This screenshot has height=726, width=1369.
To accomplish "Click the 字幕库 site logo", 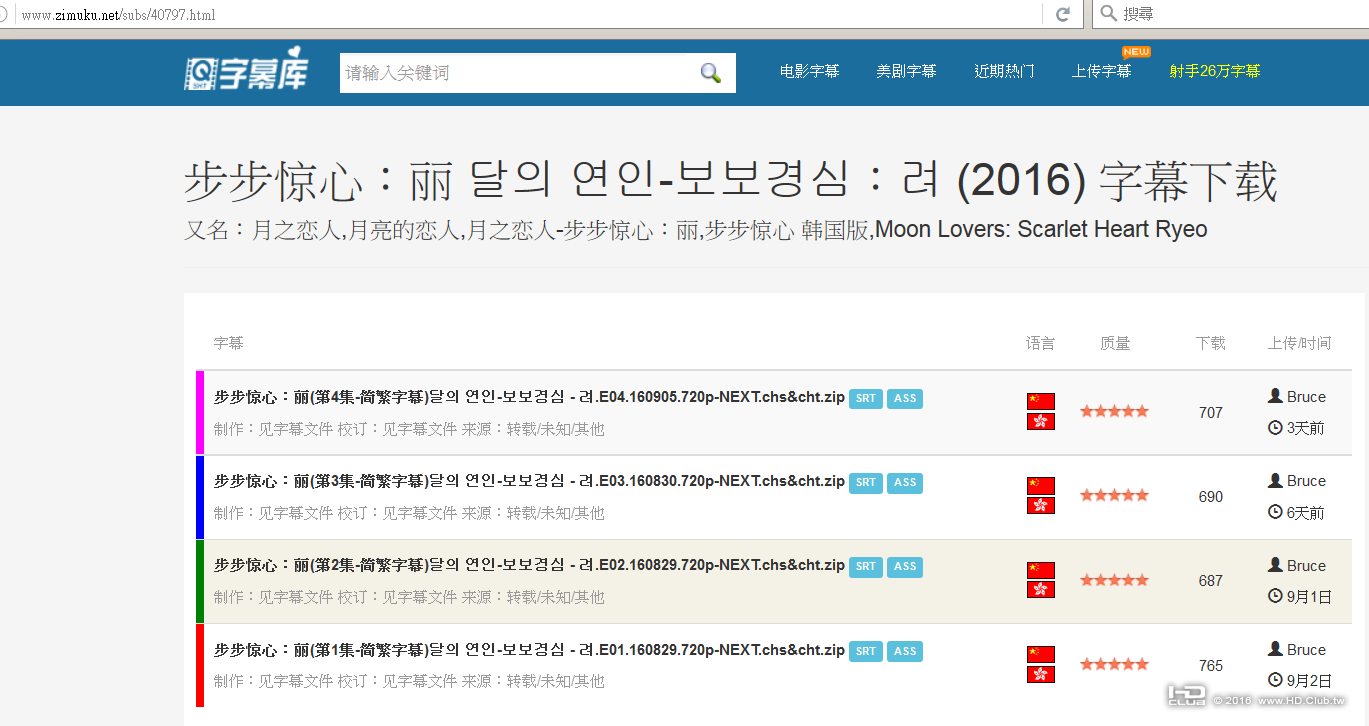I will tap(245, 72).
